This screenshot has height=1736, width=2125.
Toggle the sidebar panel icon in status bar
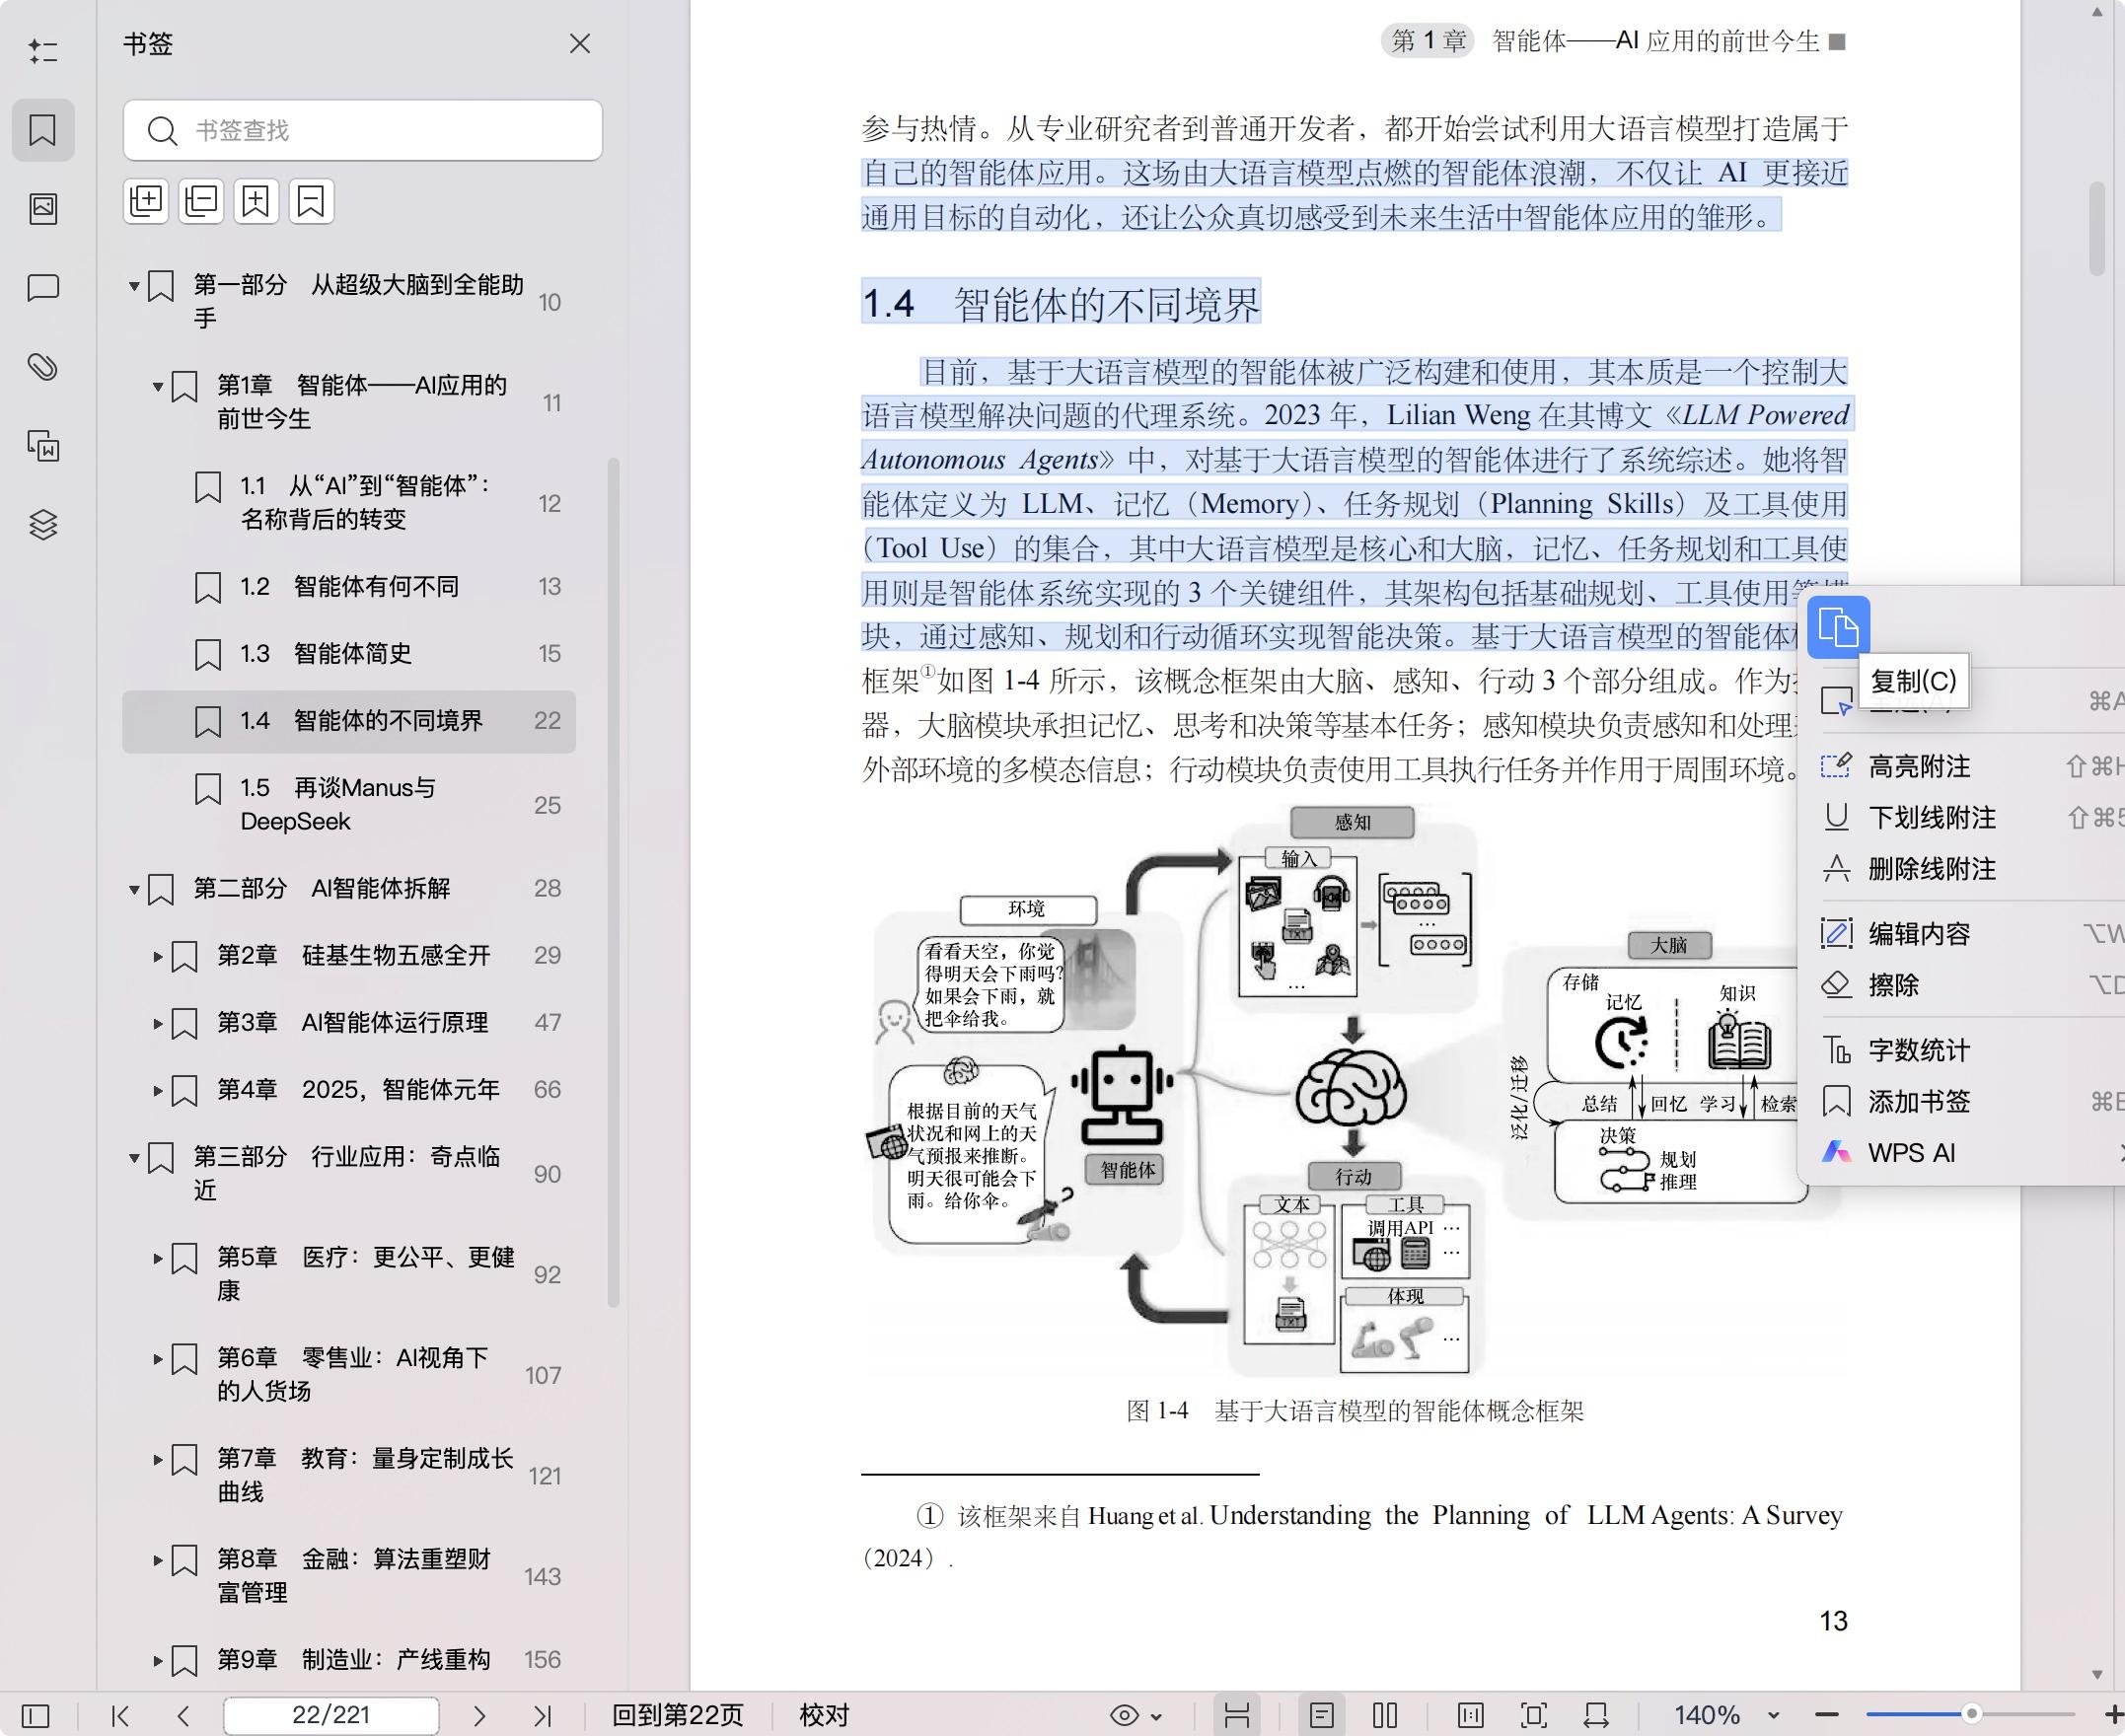[x=35, y=1716]
